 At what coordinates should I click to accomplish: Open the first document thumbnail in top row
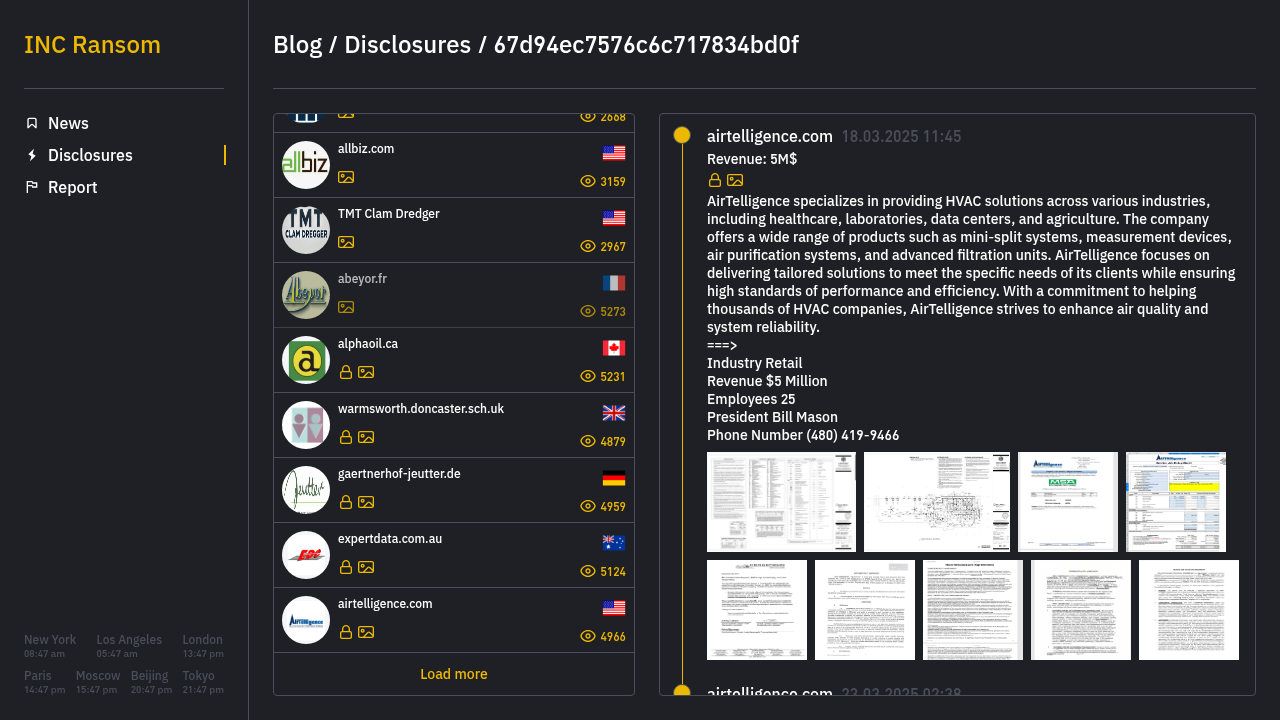781,502
